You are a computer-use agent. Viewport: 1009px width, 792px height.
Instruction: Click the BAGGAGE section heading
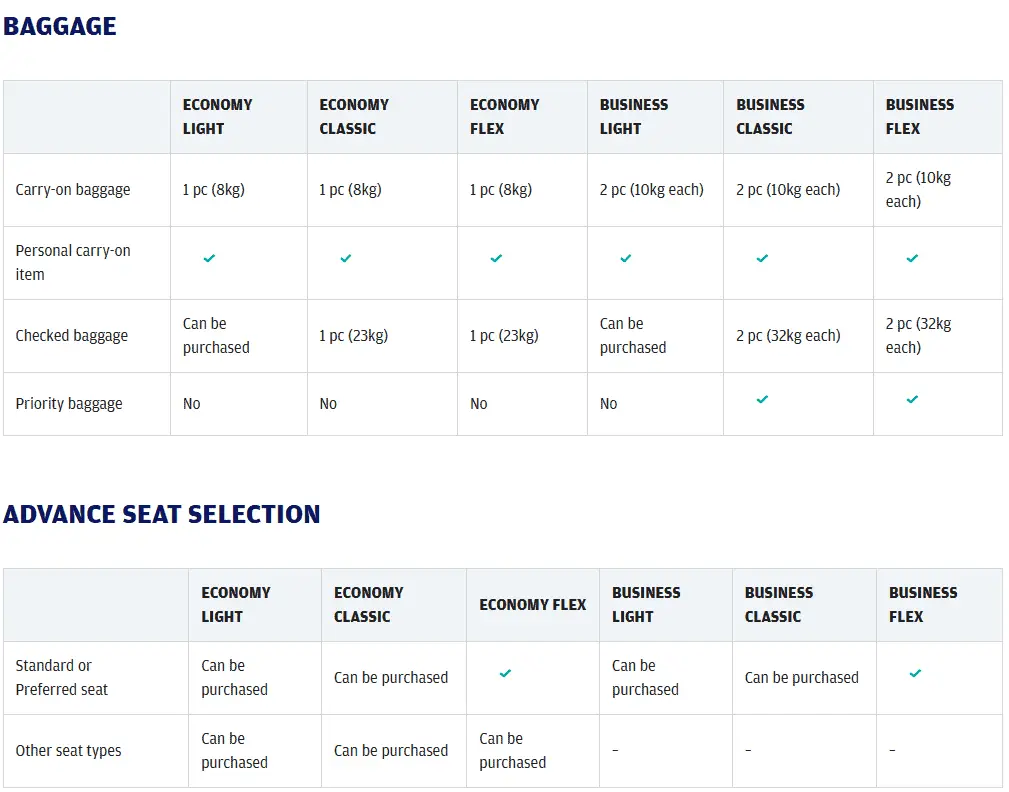click(60, 27)
